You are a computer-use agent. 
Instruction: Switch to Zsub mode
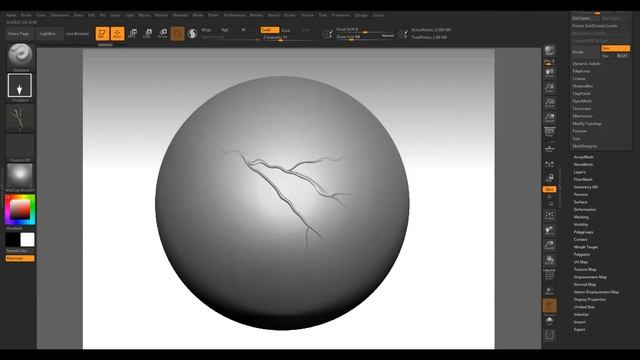(286, 30)
